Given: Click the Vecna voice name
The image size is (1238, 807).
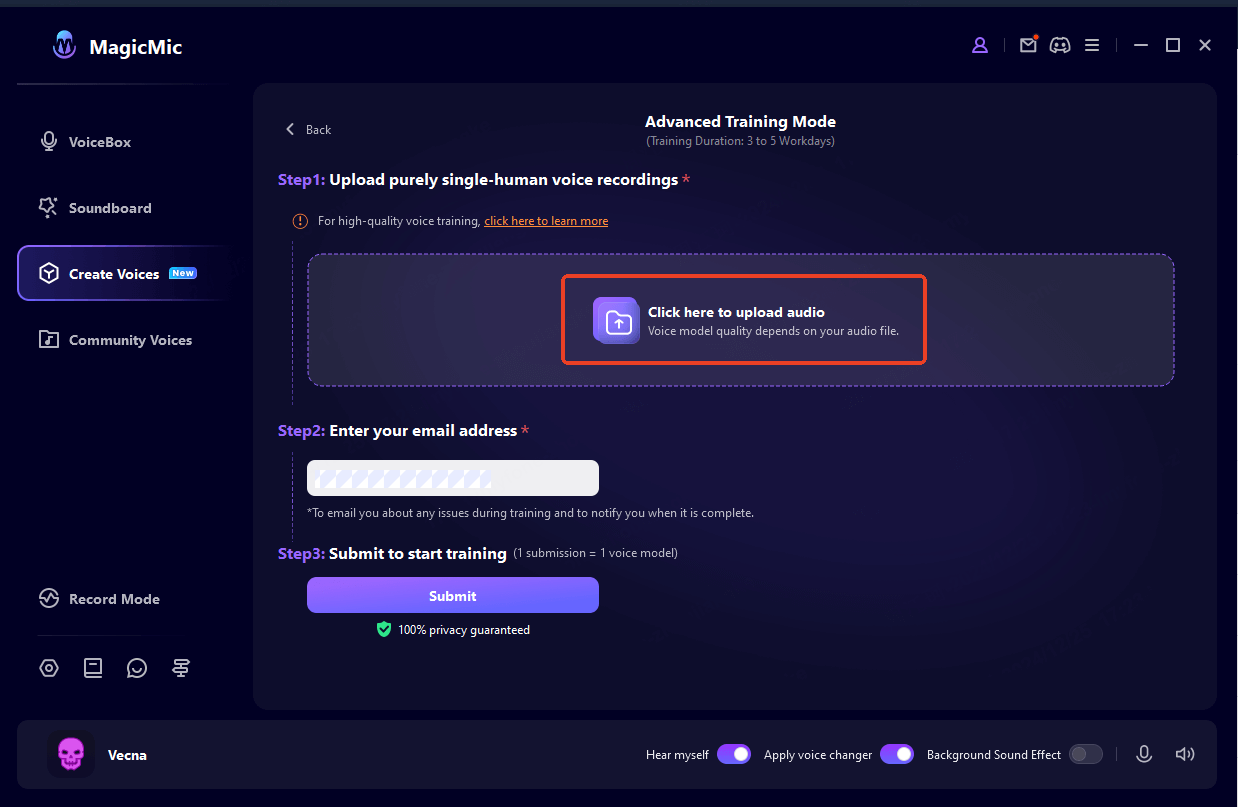Looking at the screenshot, I should tap(127, 755).
